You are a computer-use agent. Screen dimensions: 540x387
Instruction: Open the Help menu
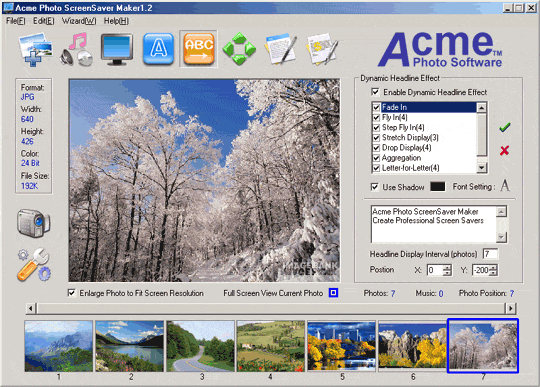pos(116,21)
